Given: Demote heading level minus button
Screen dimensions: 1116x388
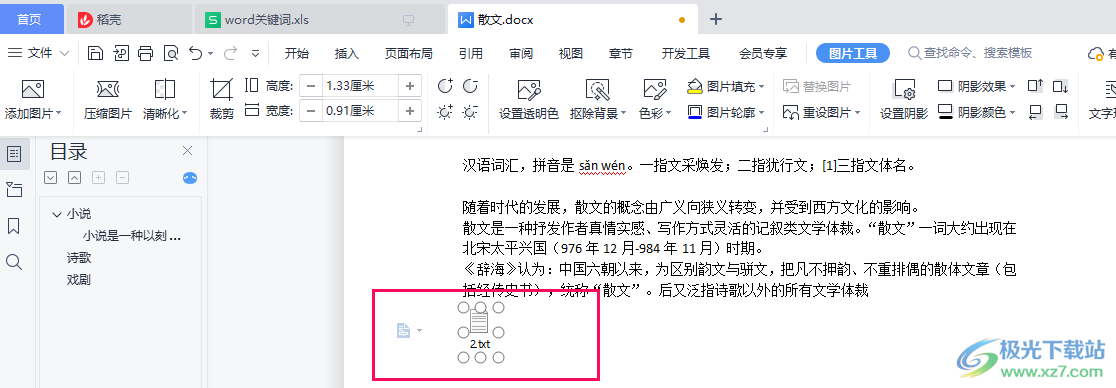Looking at the screenshot, I should point(123,177).
